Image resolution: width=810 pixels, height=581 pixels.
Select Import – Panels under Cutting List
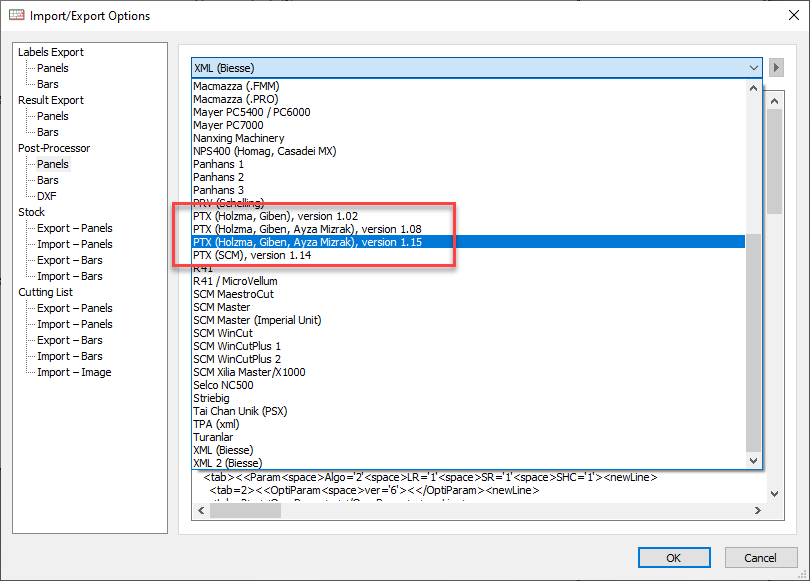pos(74,324)
